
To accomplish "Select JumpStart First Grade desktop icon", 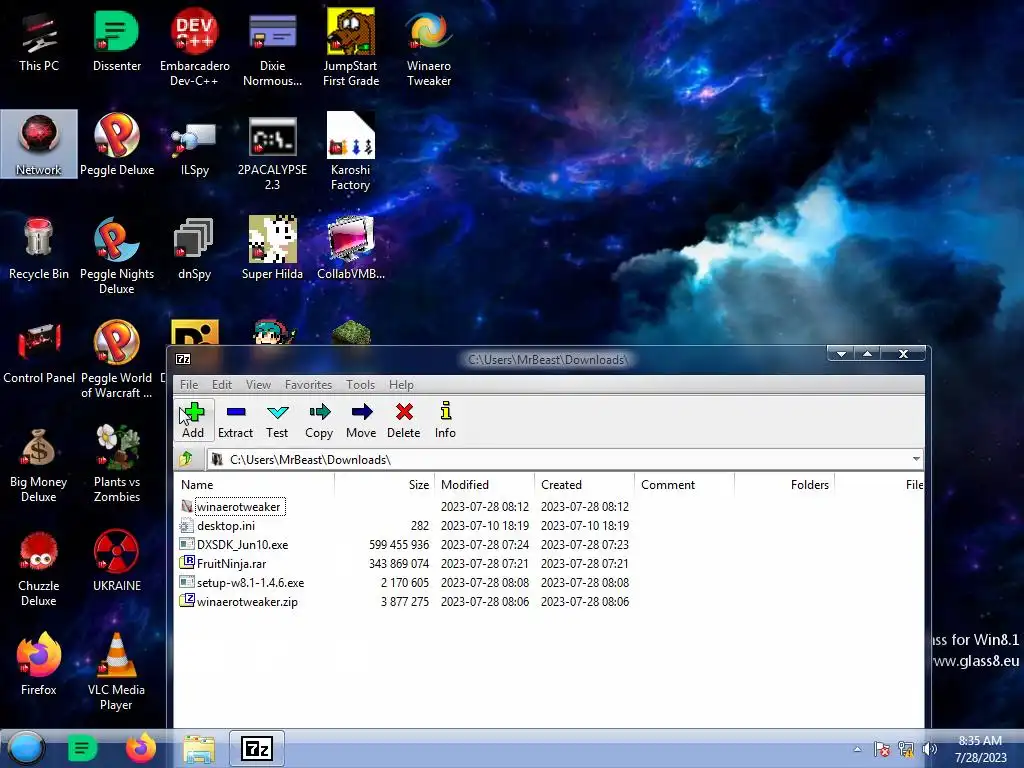I will [351, 49].
